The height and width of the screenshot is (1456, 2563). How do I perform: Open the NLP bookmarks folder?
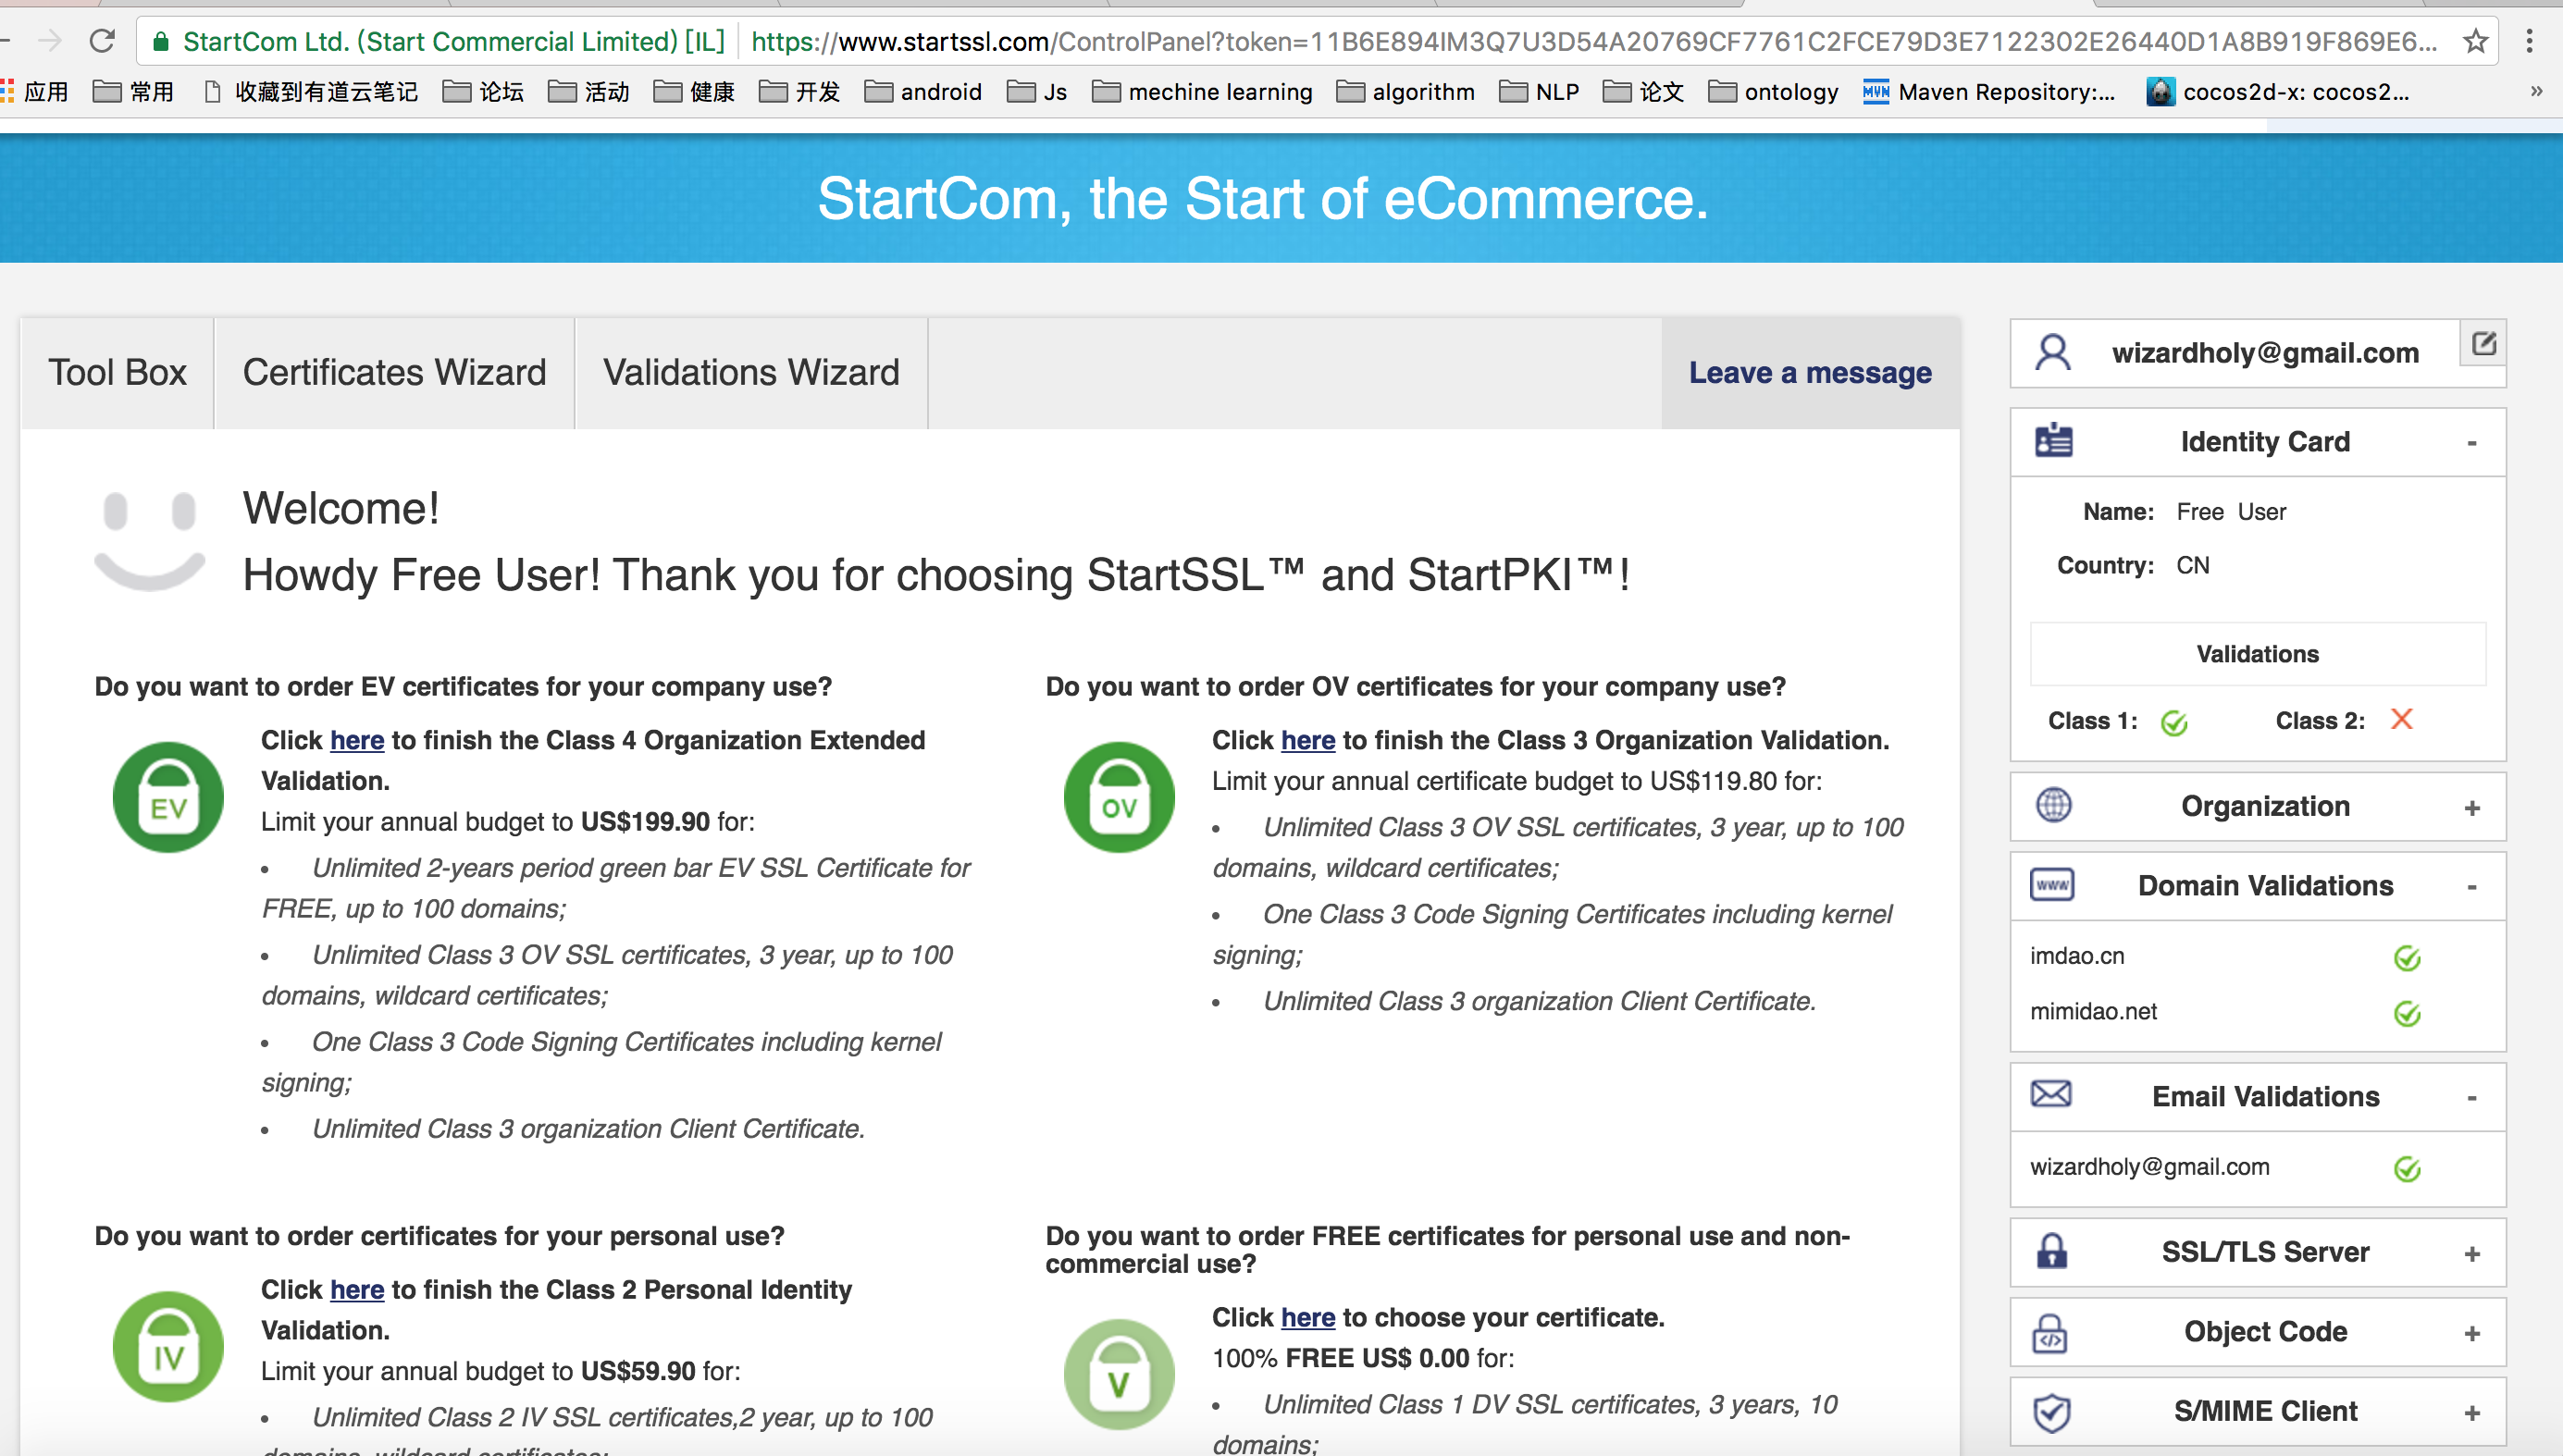click(x=1539, y=92)
